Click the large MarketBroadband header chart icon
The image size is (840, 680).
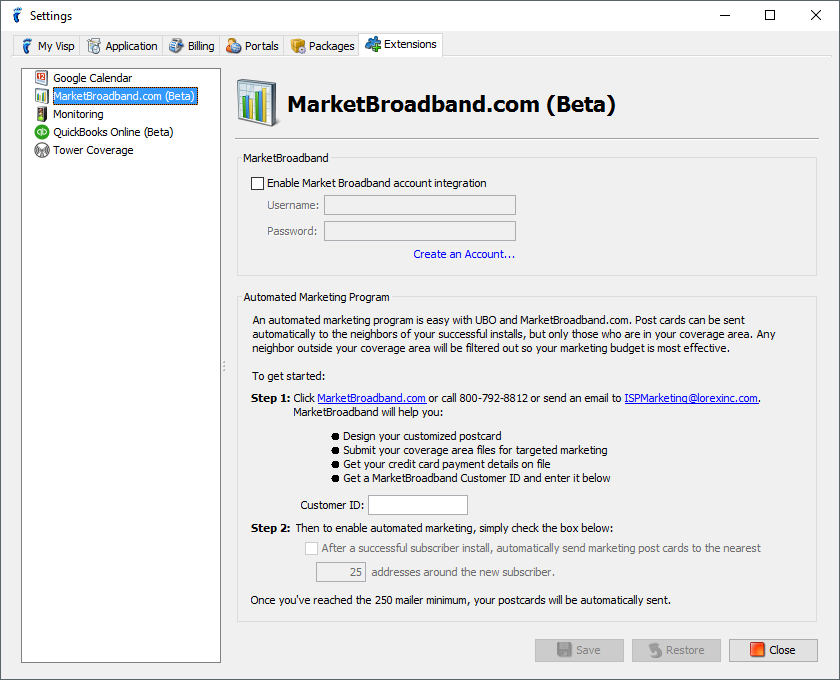(x=257, y=102)
